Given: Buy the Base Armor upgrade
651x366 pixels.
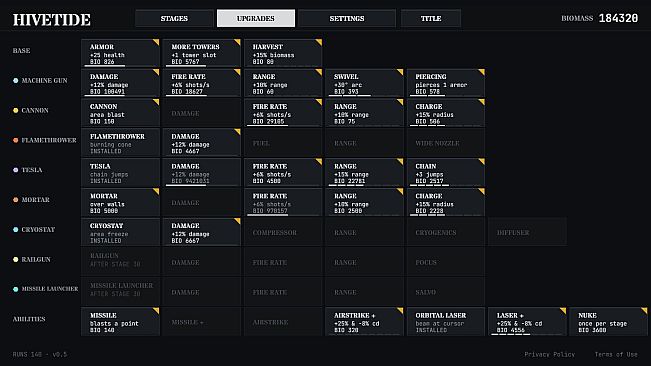Looking at the screenshot, I should pos(120,53).
